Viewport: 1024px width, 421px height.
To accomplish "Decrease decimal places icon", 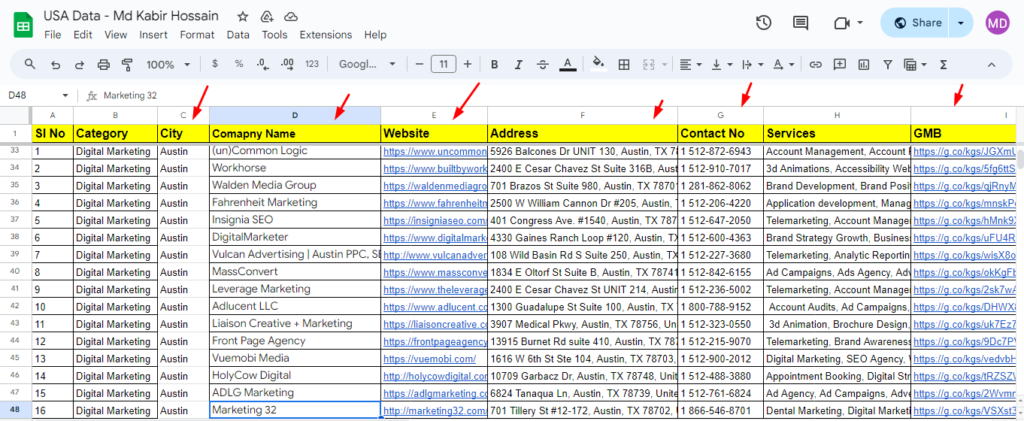I will 263,64.
